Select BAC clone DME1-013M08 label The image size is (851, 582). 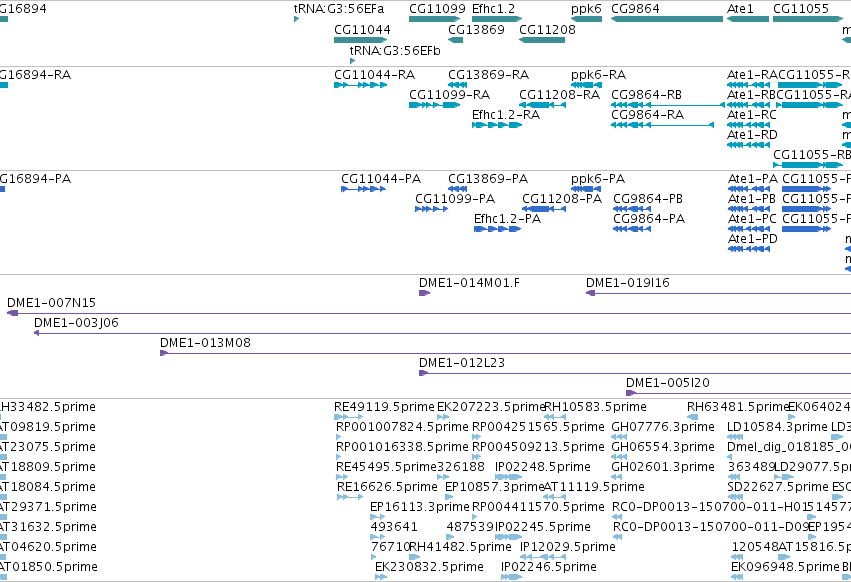(x=205, y=343)
